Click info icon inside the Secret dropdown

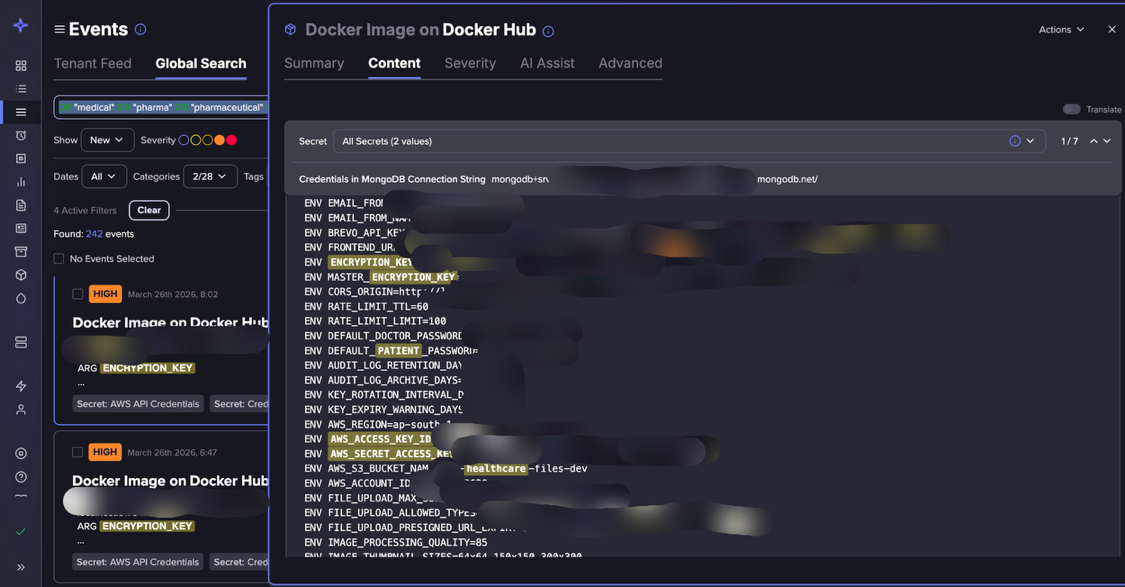click(x=1015, y=141)
